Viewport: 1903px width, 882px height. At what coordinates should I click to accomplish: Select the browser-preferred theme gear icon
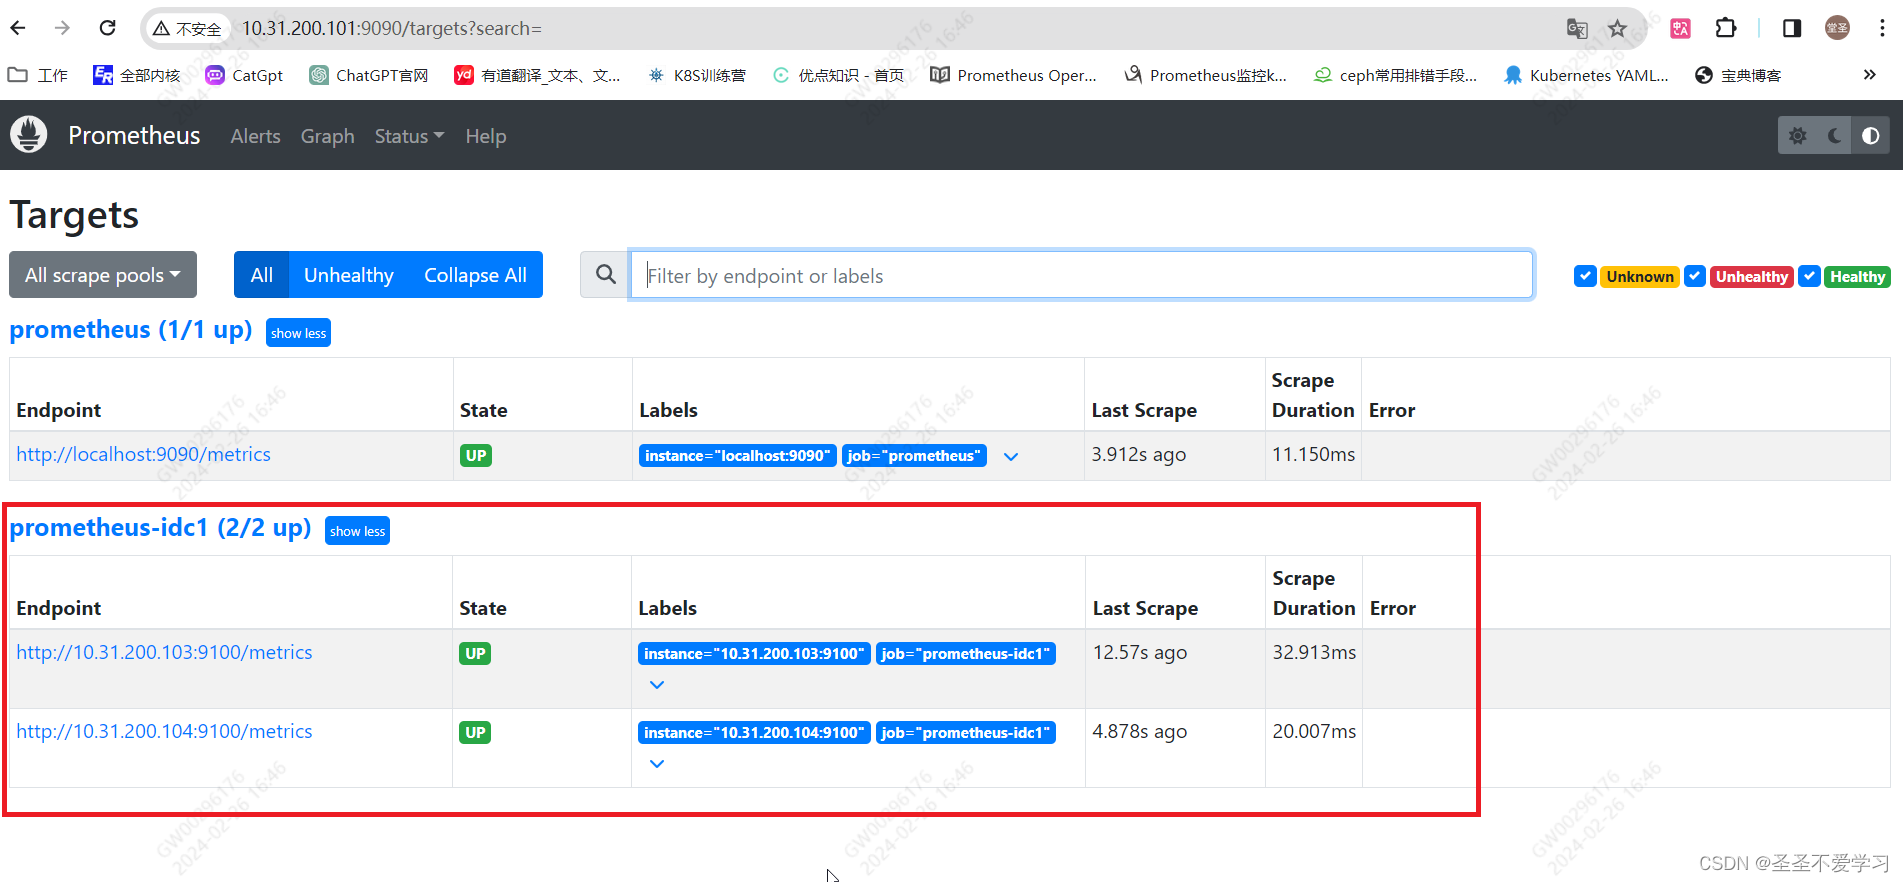click(1797, 136)
